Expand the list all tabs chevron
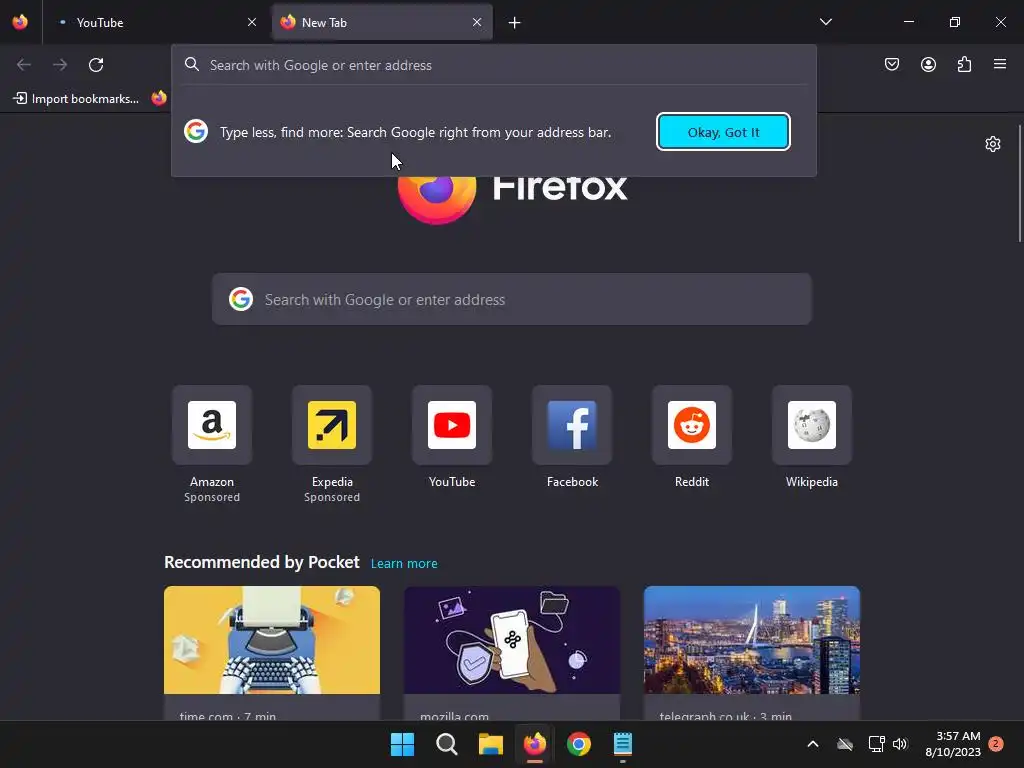Viewport: 1024px width, 768px height. point(826,22)
